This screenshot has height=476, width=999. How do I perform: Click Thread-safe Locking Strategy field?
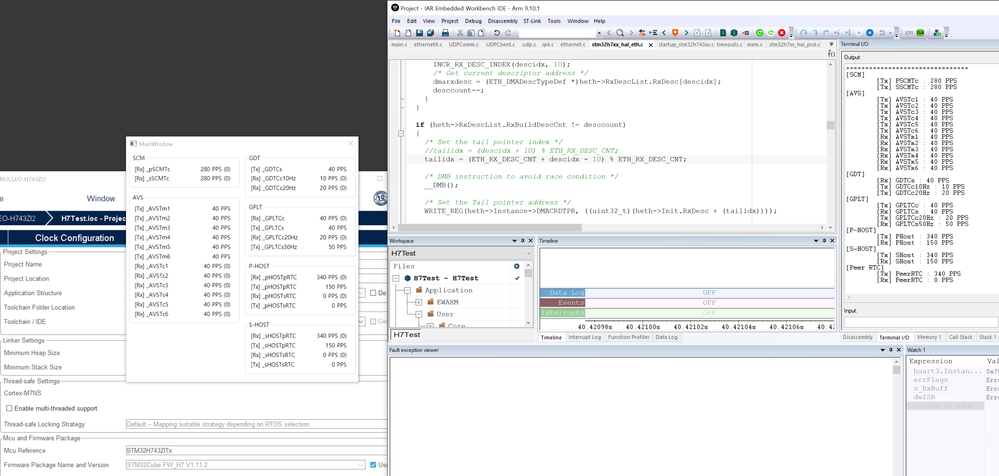coord(256,424)
